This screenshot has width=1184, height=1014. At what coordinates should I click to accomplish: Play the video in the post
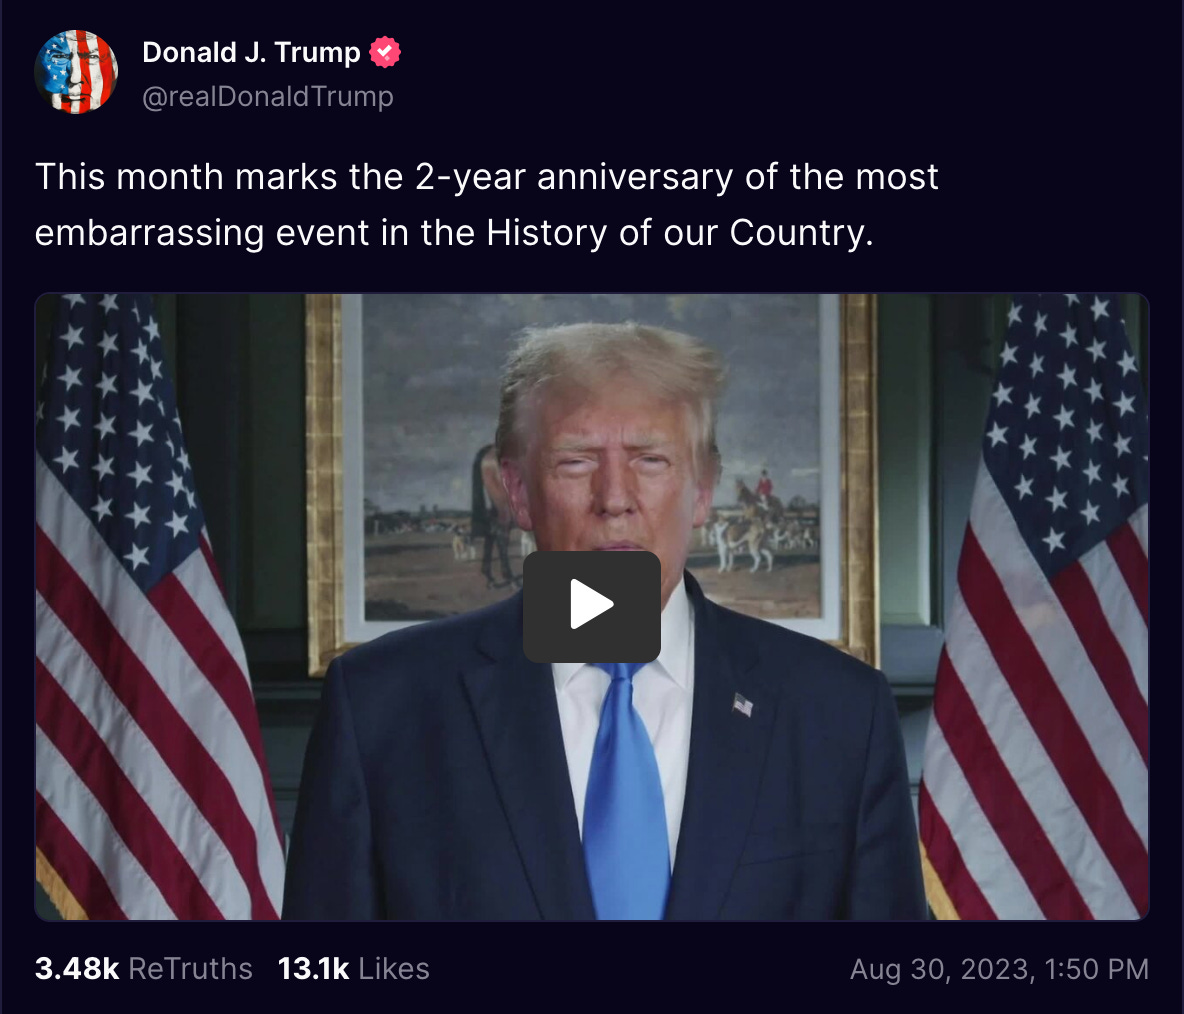pyautogui.click(x=591, y=606)
